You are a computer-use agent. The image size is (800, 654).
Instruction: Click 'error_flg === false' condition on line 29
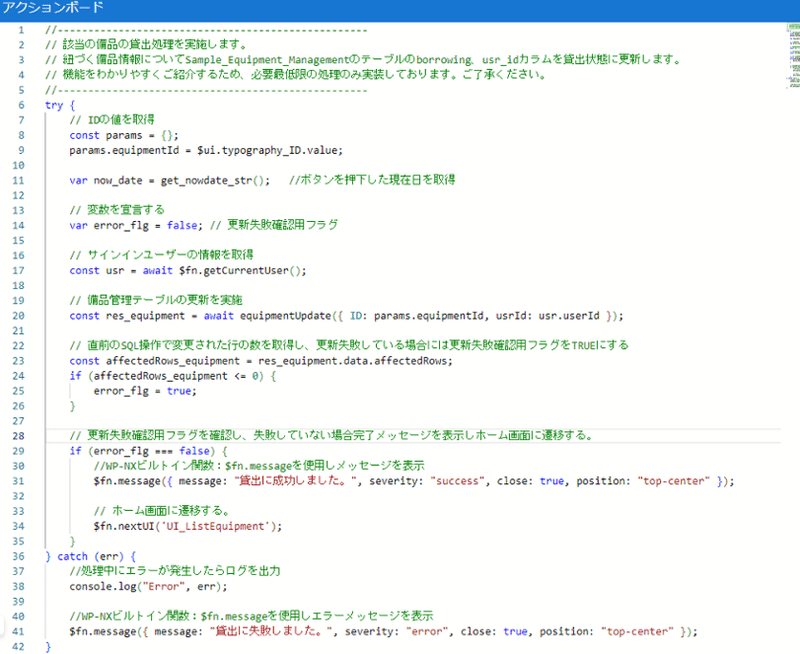coord(152,451)
